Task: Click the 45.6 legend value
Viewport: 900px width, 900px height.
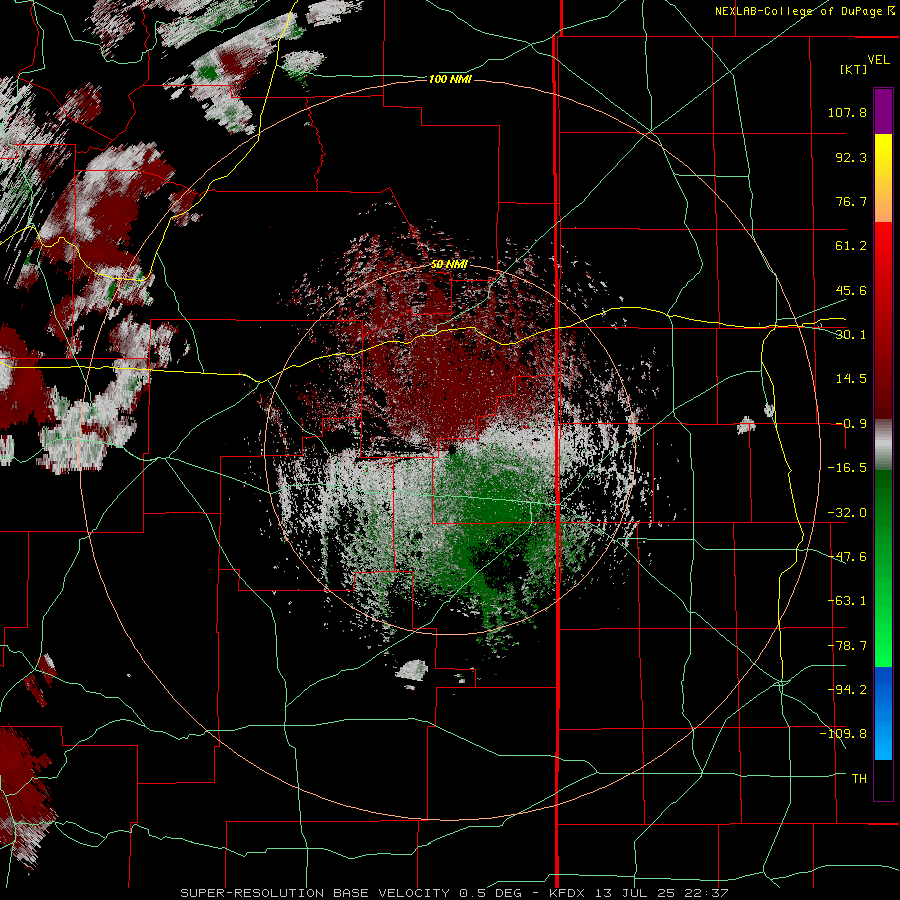Action: (x=851, y=290)
